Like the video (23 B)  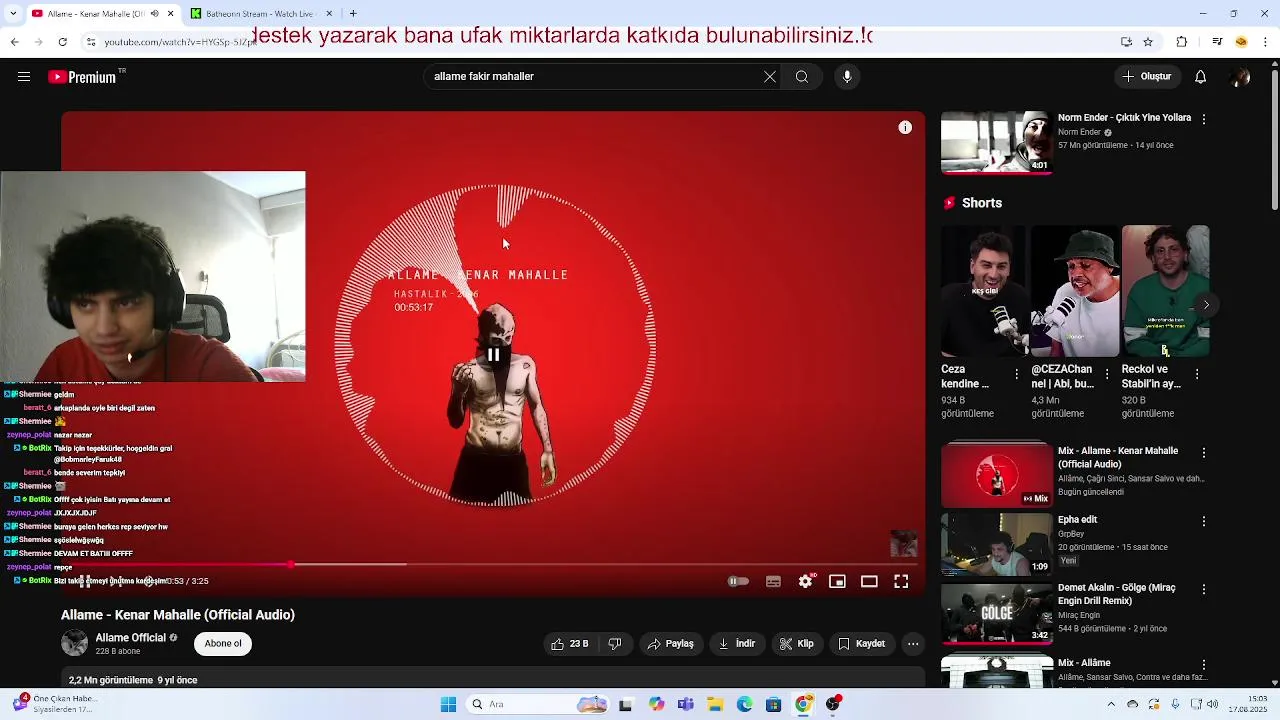[x=569, y=644]
